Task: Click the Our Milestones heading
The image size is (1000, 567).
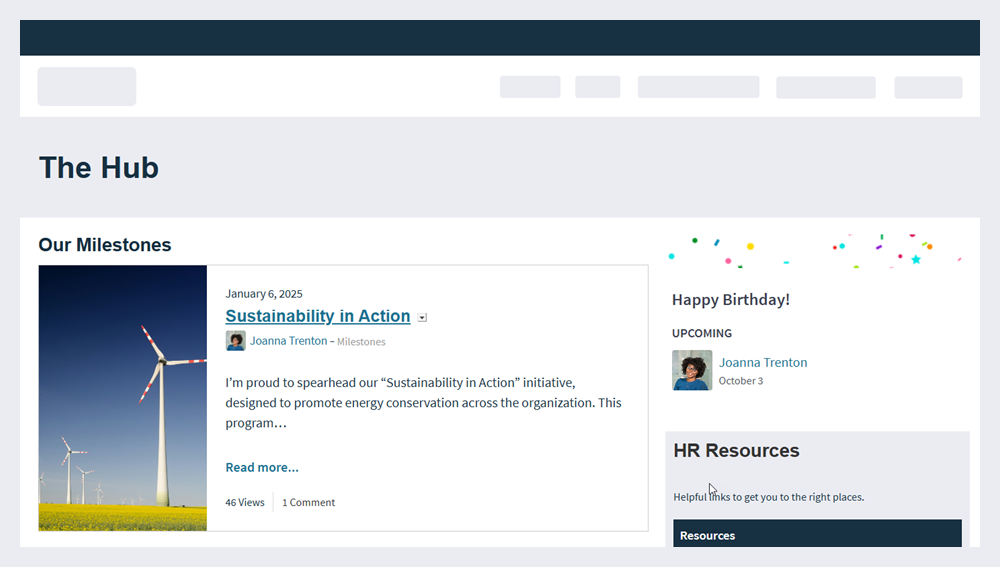Action: [x=105, y=245]
